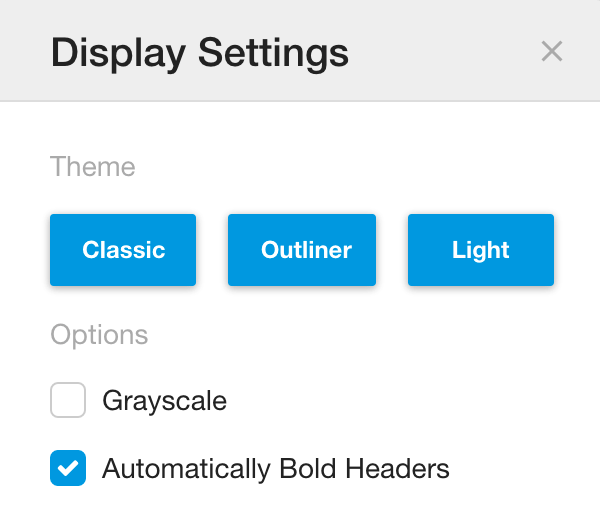Switch to the Outliner theme
Screen dimensions: 600x520
click(302, 250)
